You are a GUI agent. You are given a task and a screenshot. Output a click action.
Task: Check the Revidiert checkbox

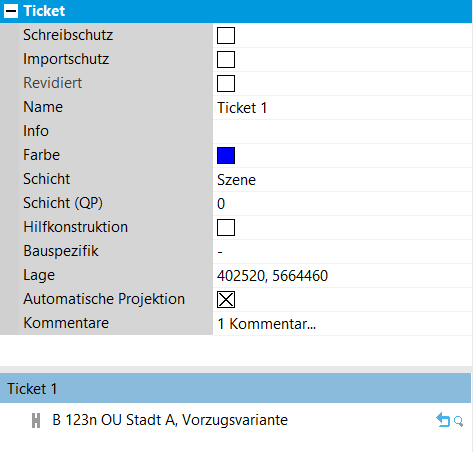pyautogui.click(x=226, y=83)
